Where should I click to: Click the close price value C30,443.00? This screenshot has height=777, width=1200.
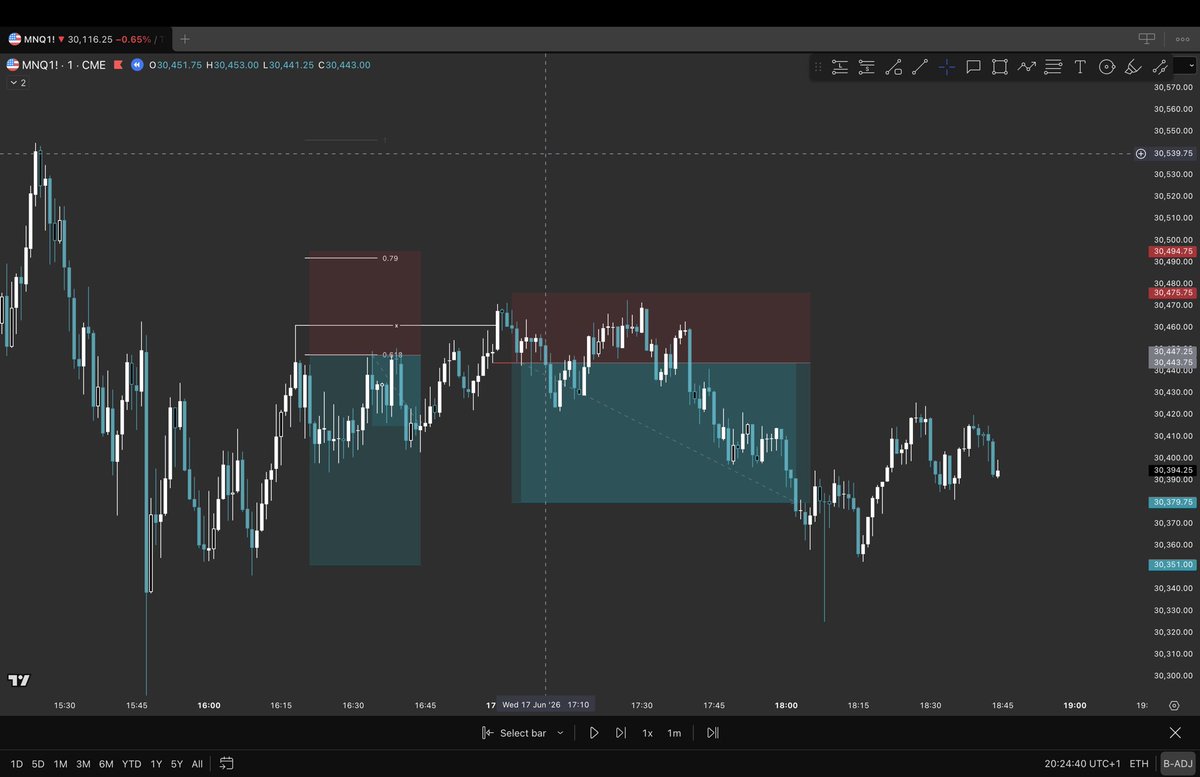pyautogui.click(x=346, y=65)
